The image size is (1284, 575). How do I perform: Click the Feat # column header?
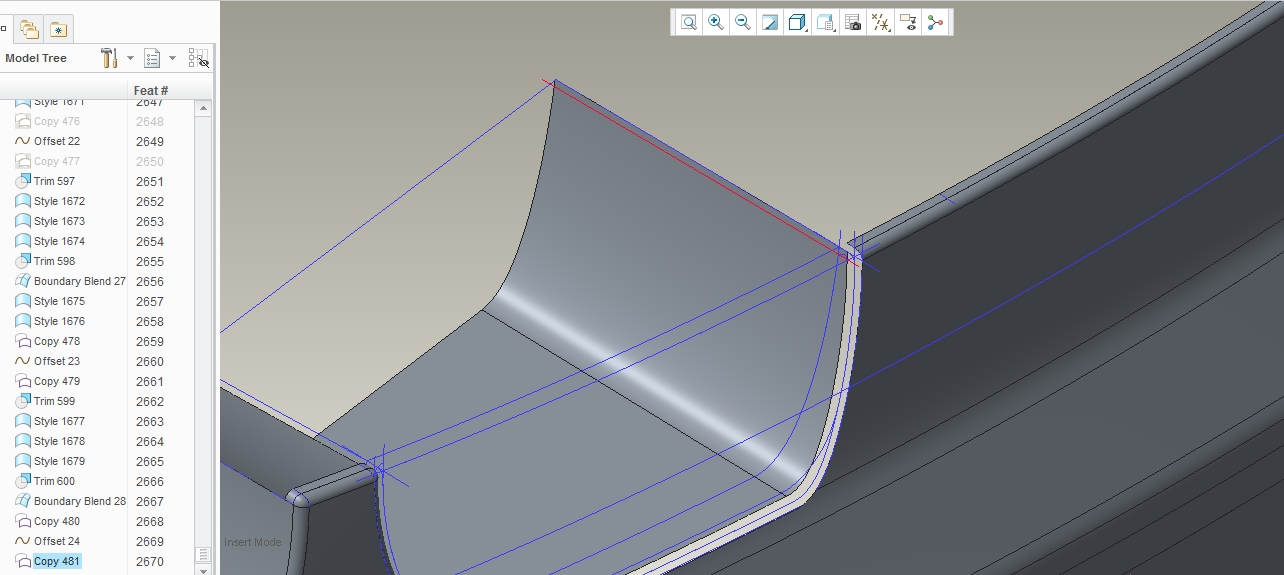point(151,90)
